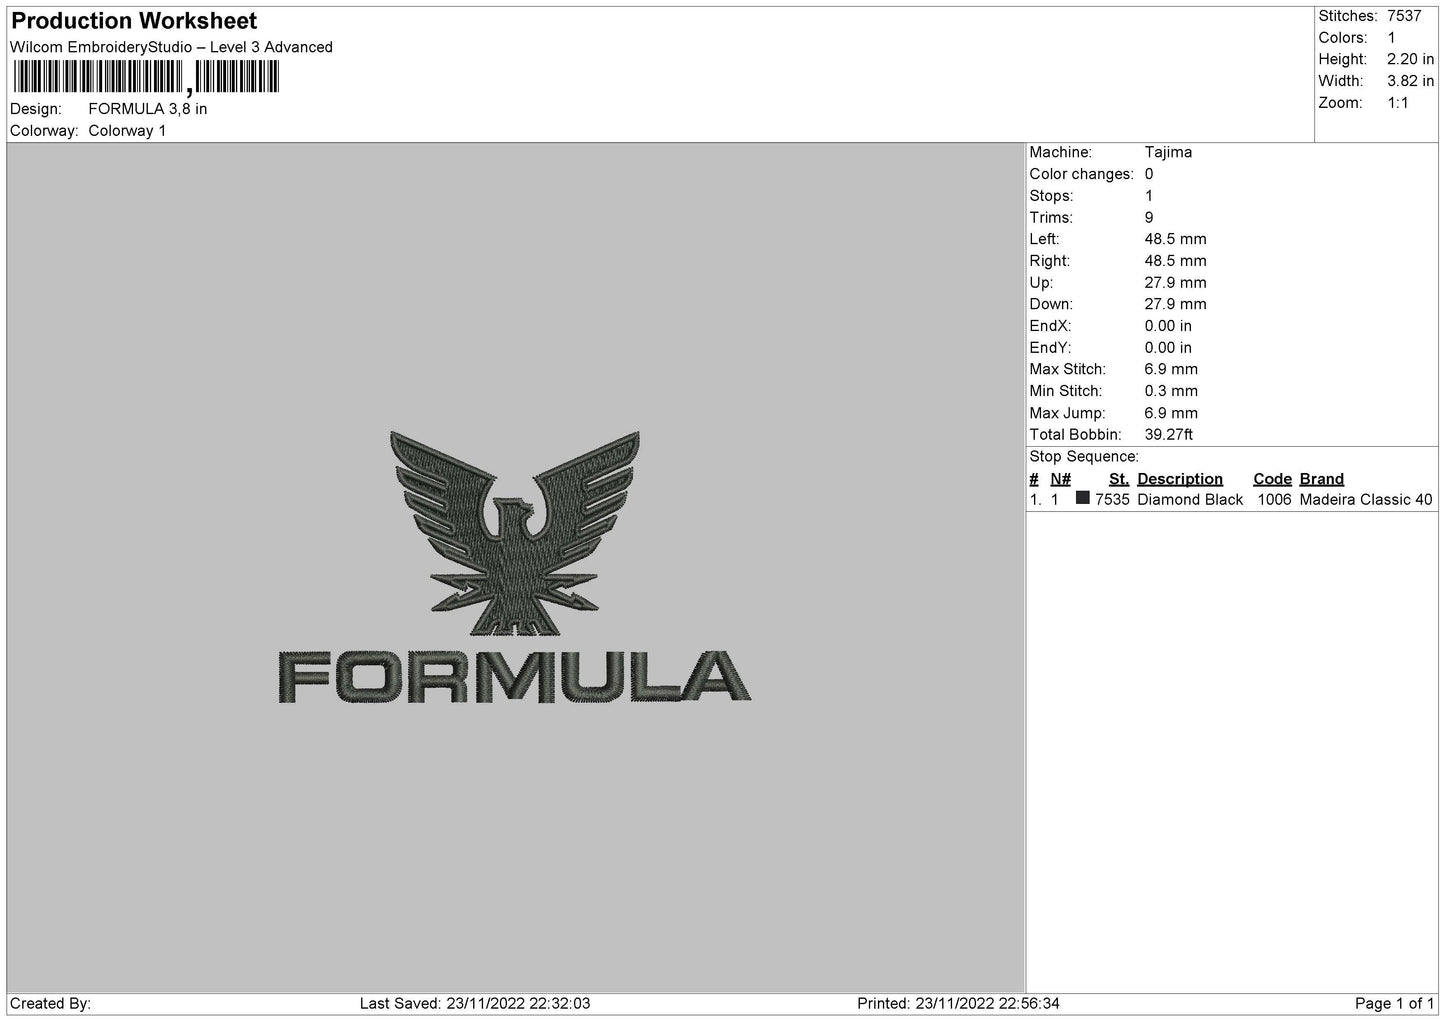Viewport: 1445px width, 1021px height.
Task: Click the Description column header
Action: [x=1180, y=479]
